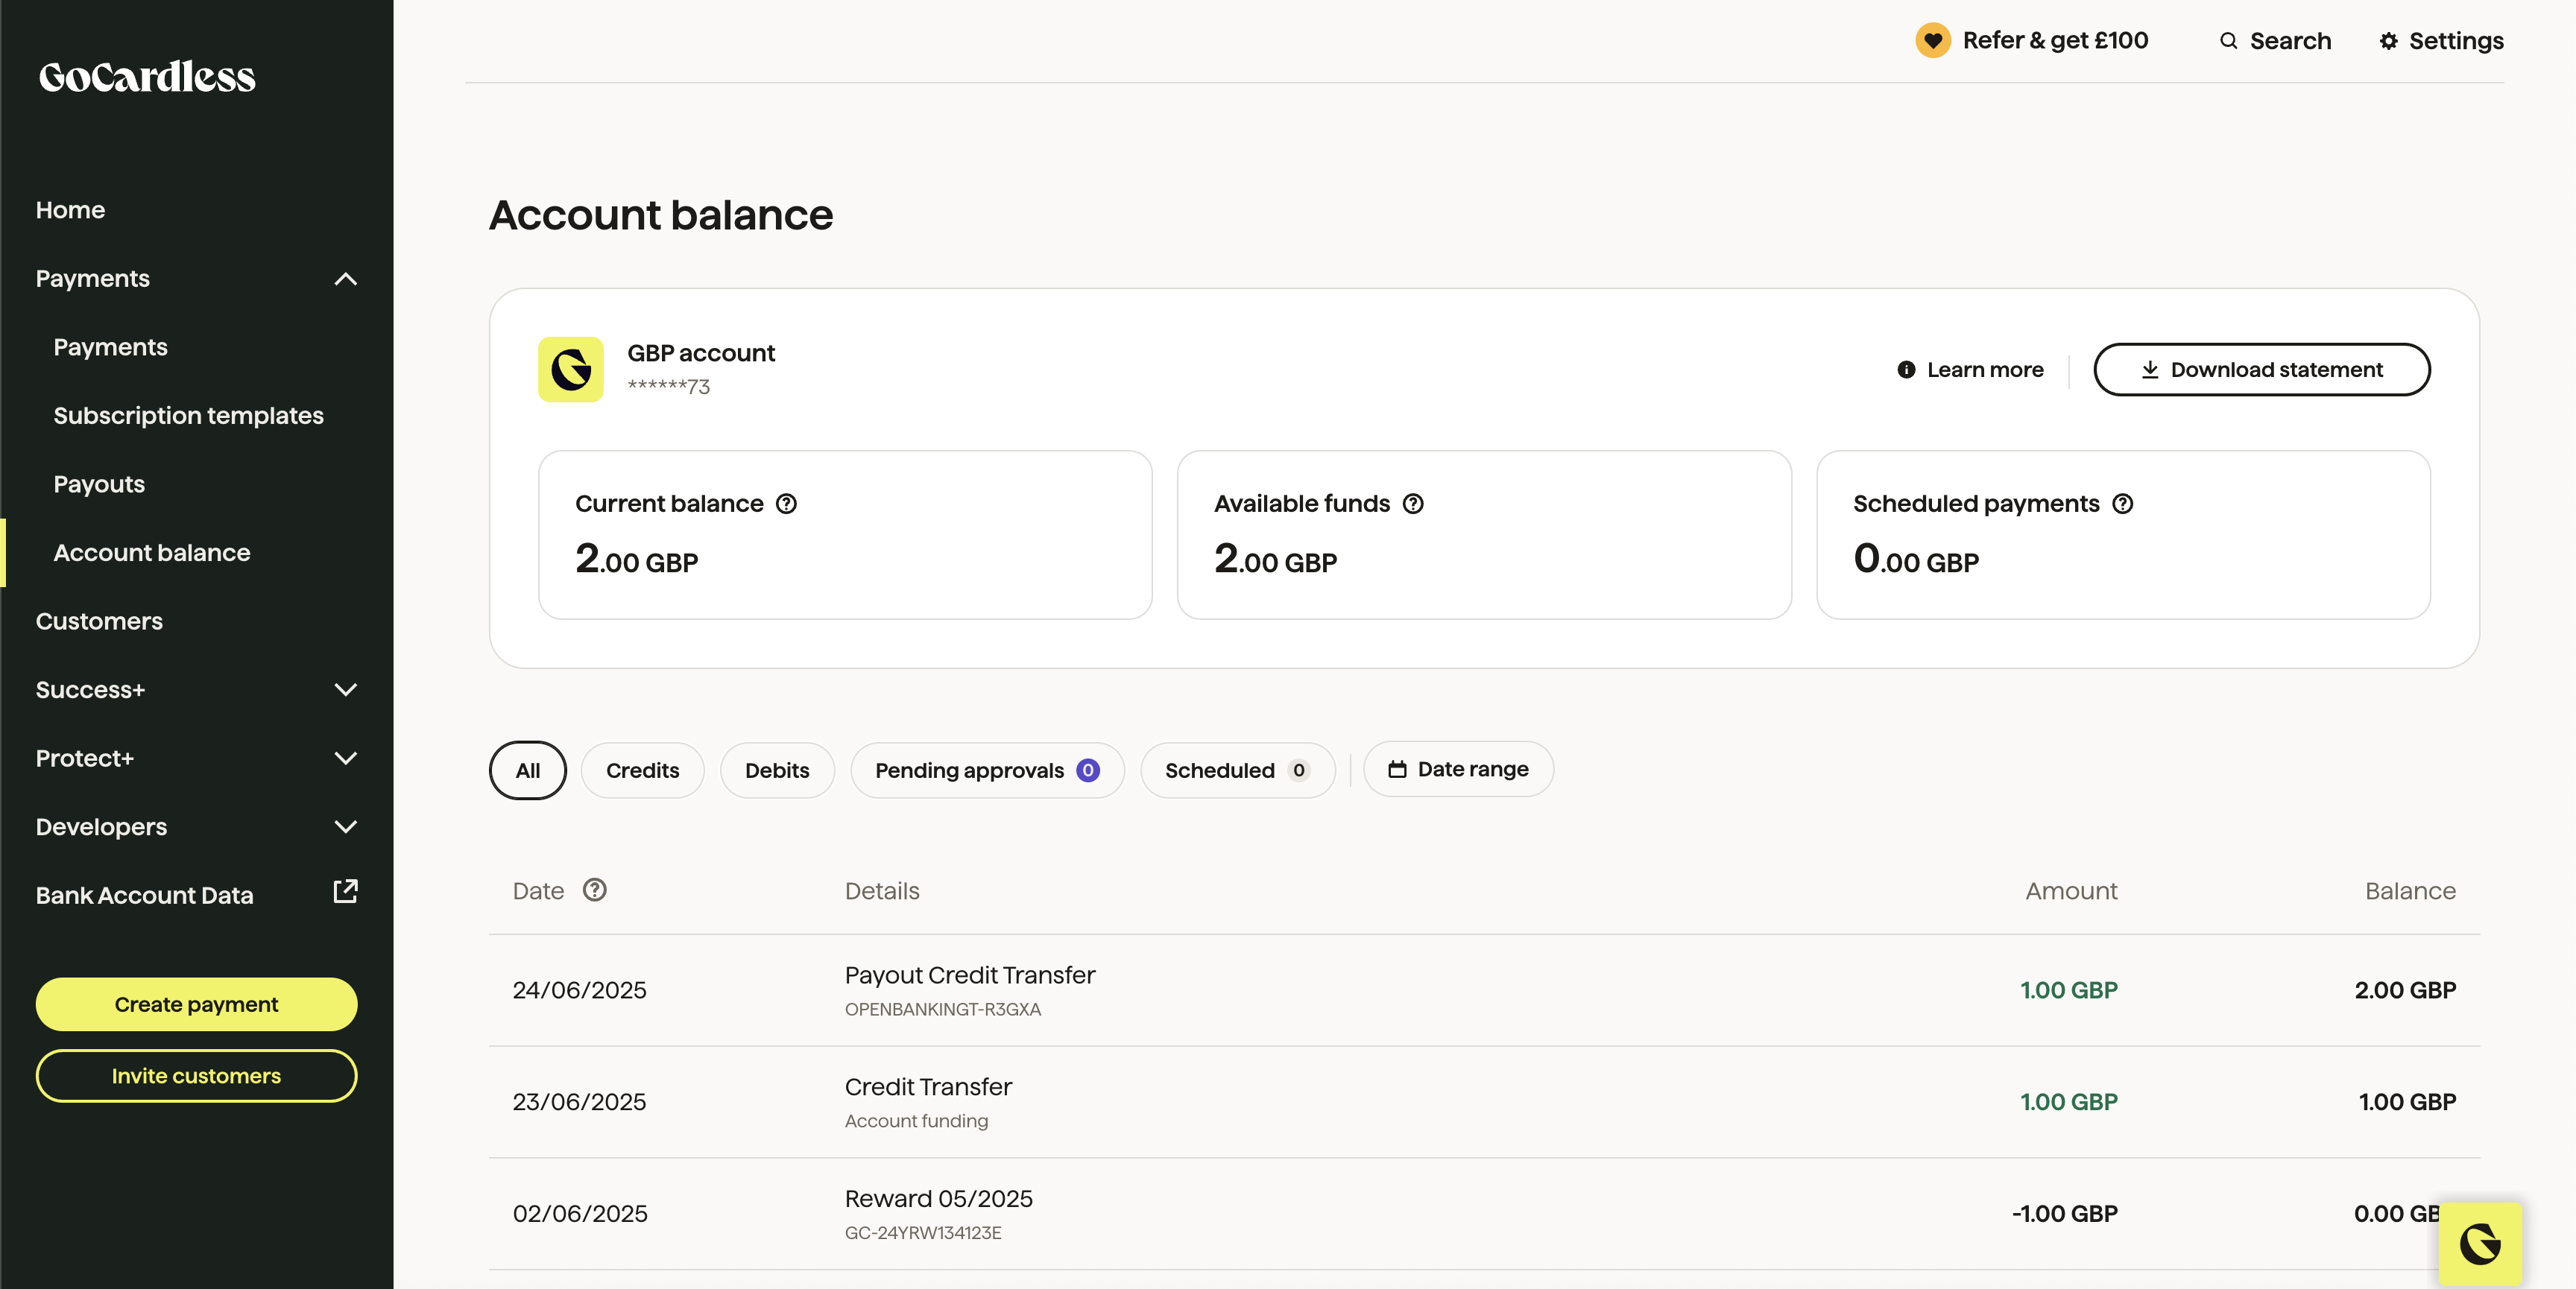Image resolution: width=2576 pixels, height=1289 pixels.
Task: Click the Credit Transfer row dated 23/06/2025
Action: pyautogui.click(x=1484, y=1102)
